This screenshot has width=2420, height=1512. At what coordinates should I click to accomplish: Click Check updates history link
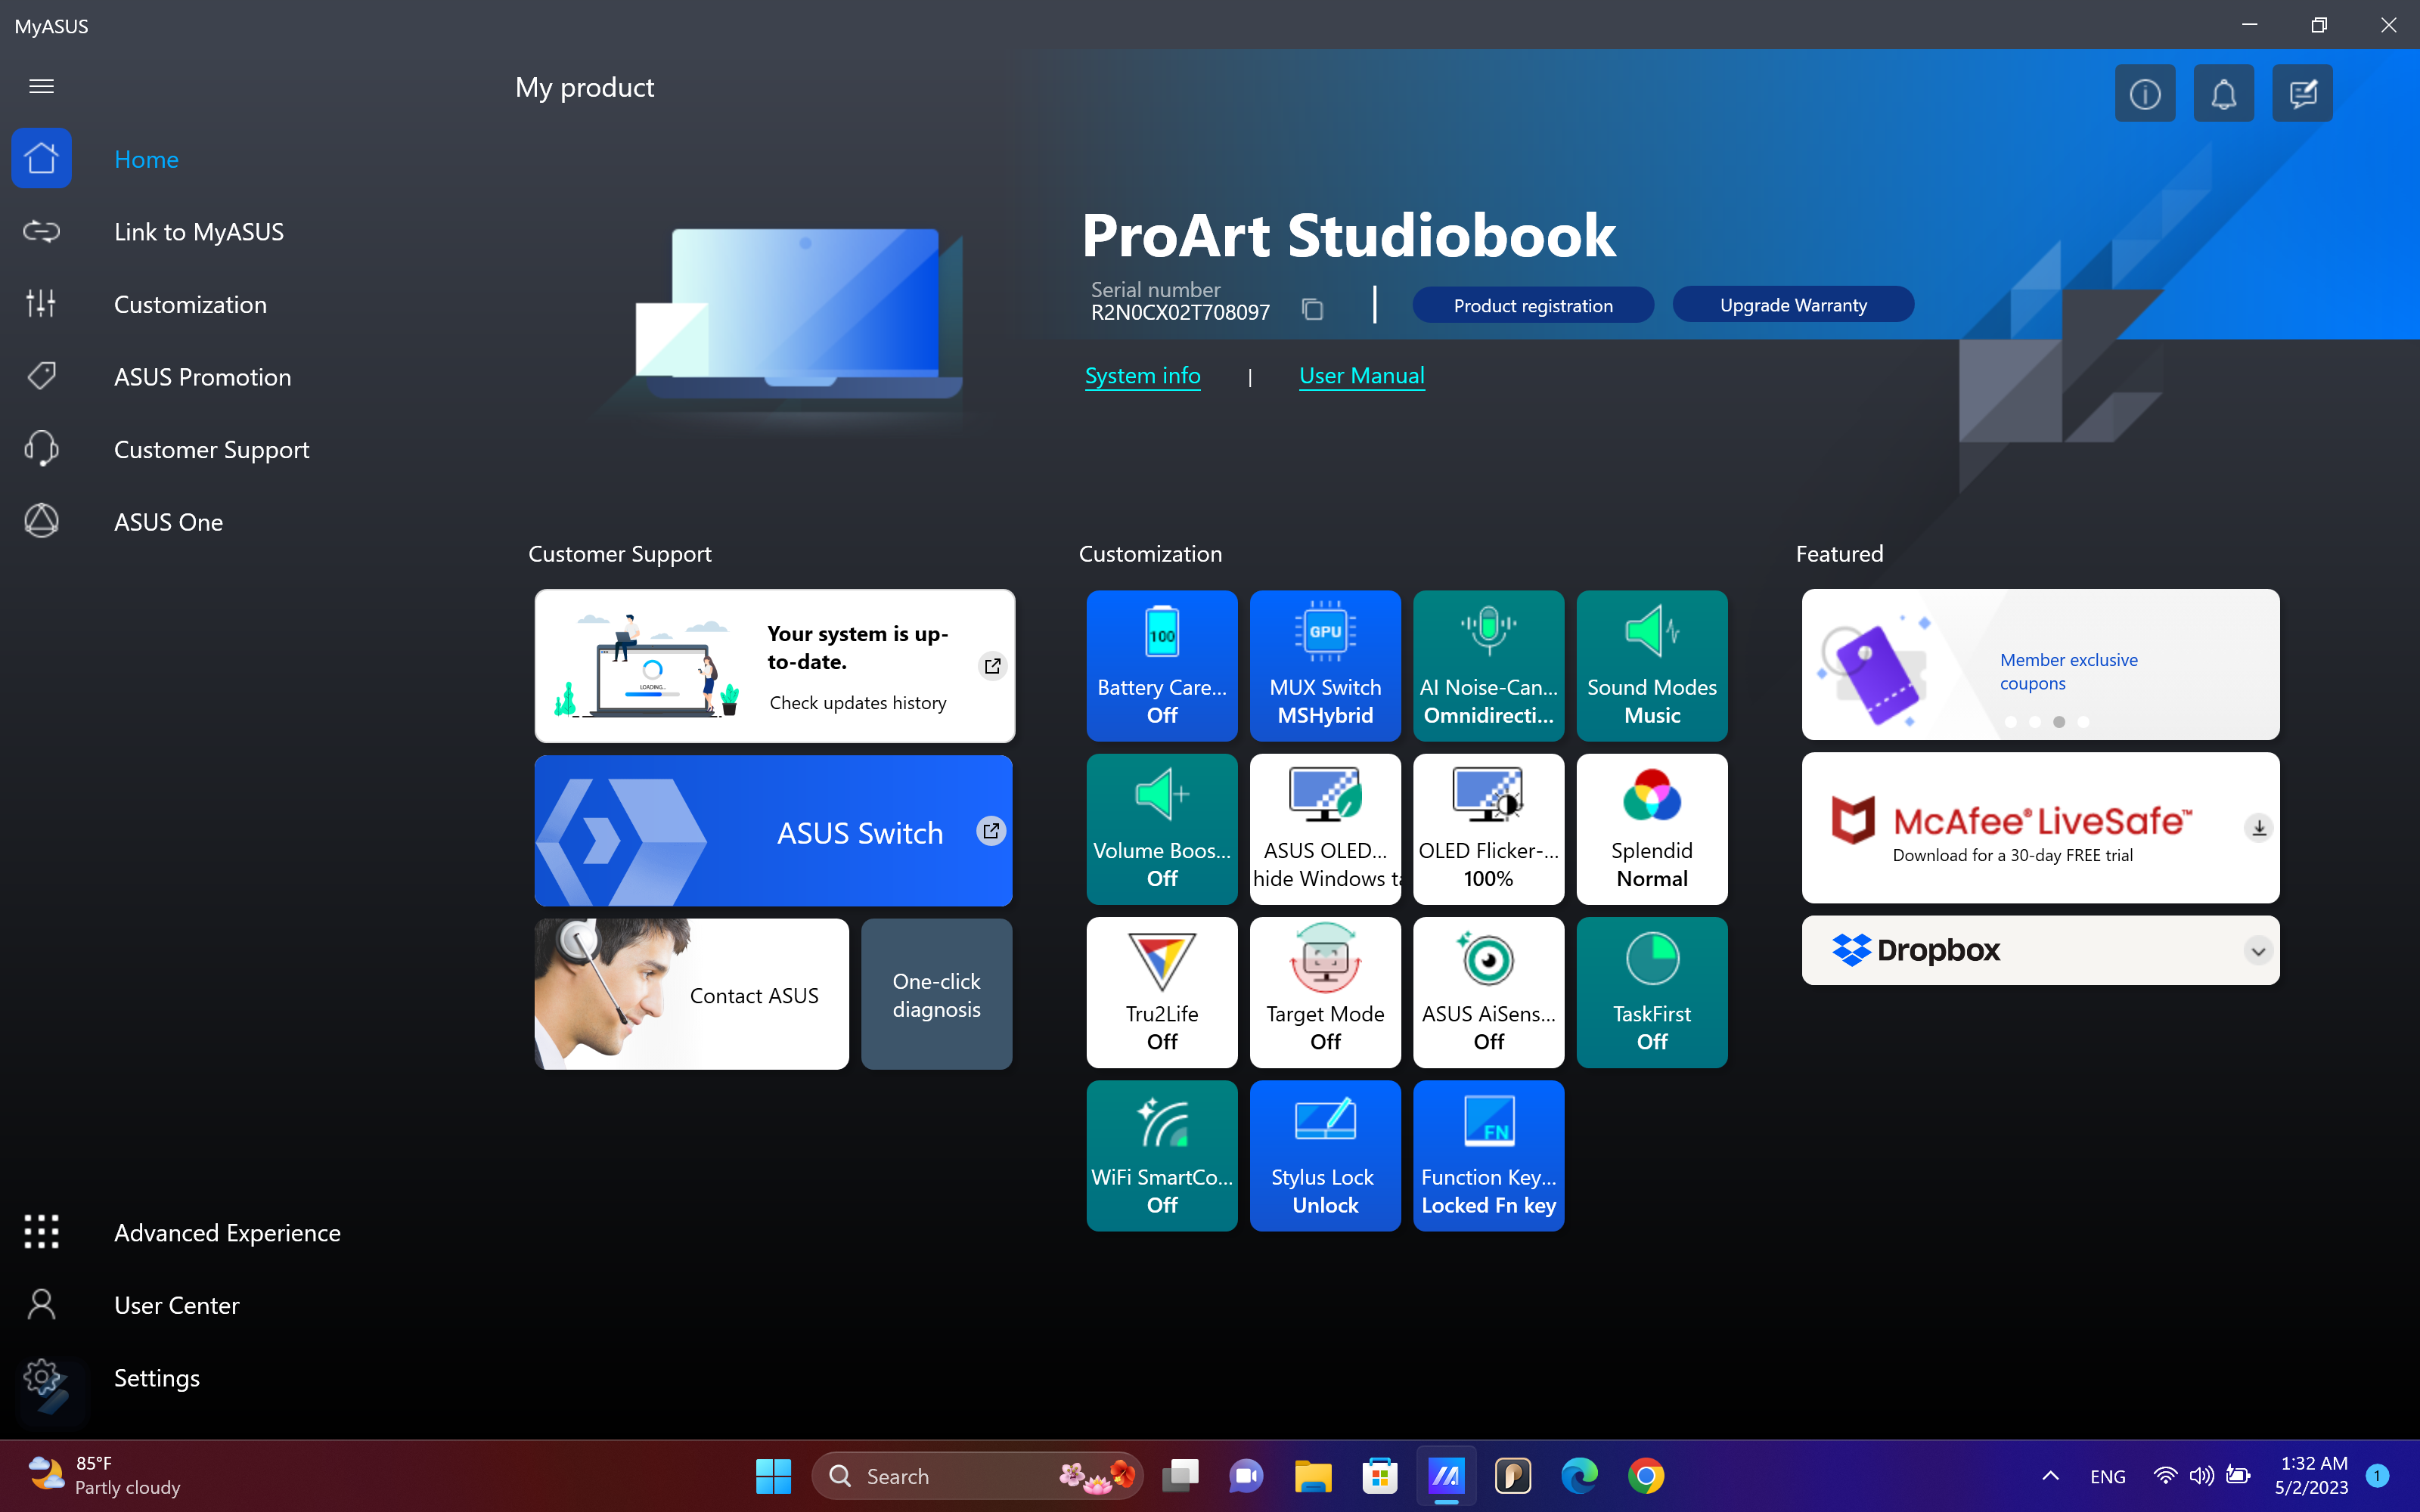point(858,703)
